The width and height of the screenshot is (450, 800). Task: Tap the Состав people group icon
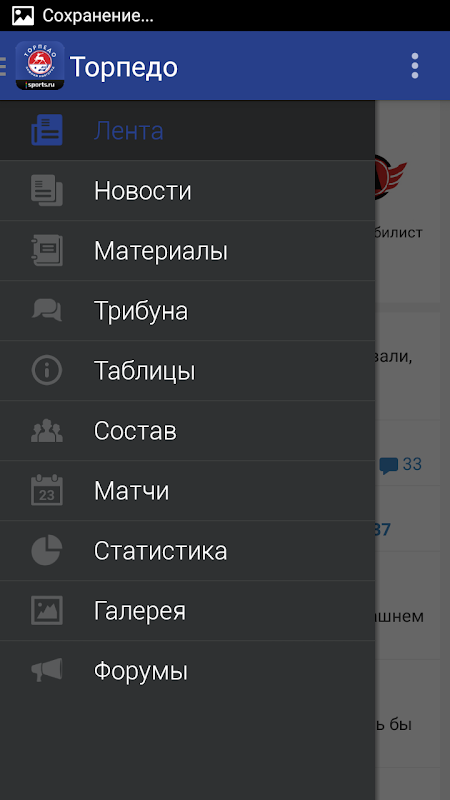pos(47,431)
